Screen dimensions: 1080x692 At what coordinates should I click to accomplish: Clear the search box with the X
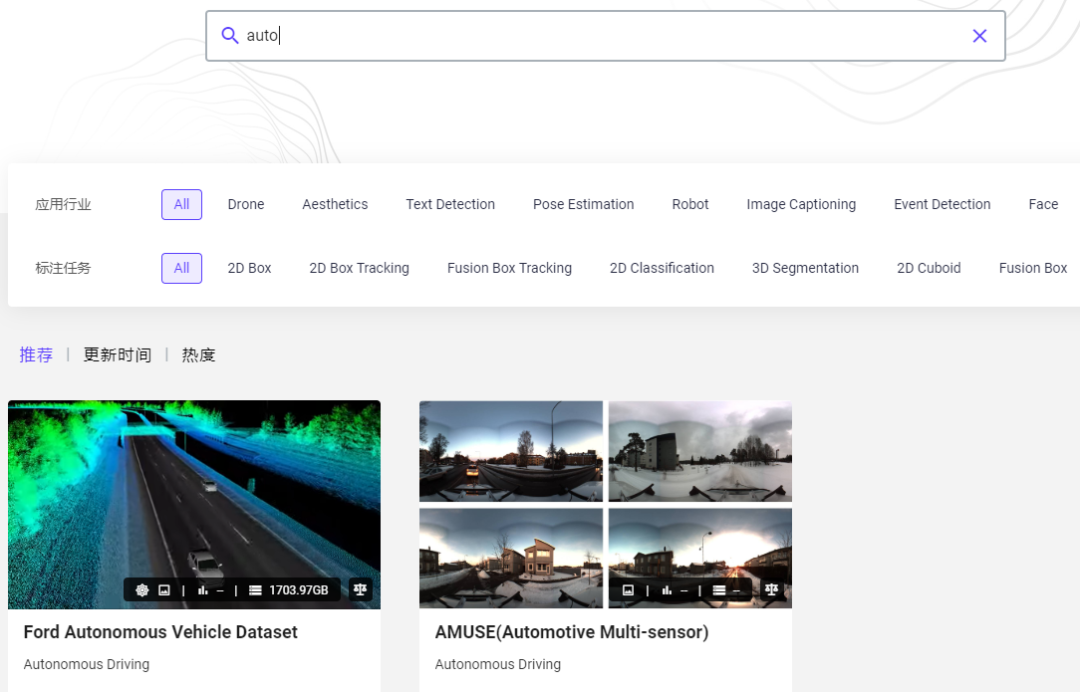click(x=979, y=36)
